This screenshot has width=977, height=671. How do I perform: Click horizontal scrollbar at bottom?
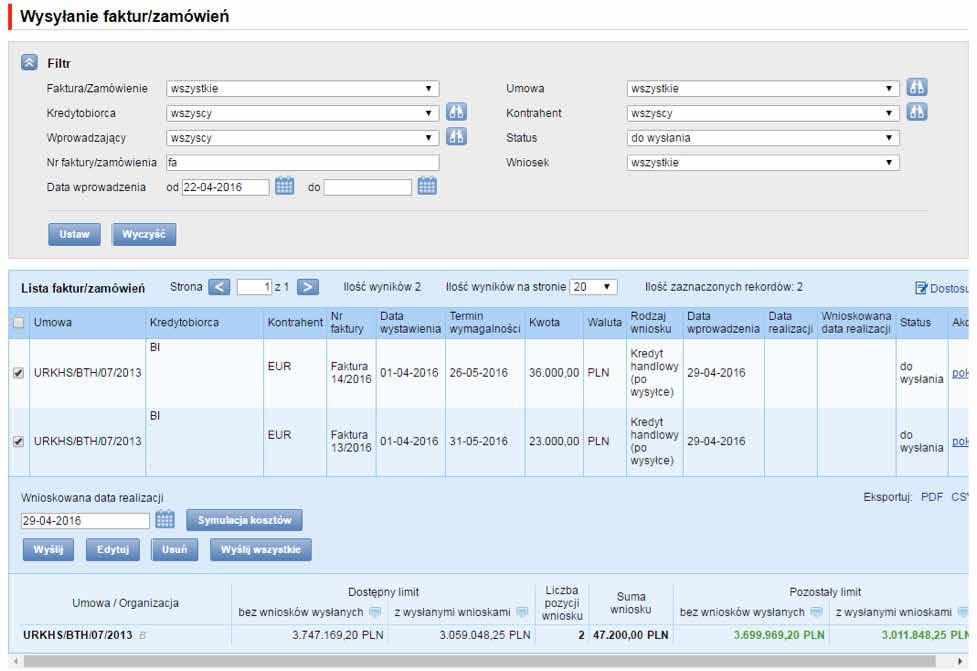click(480, 661)
